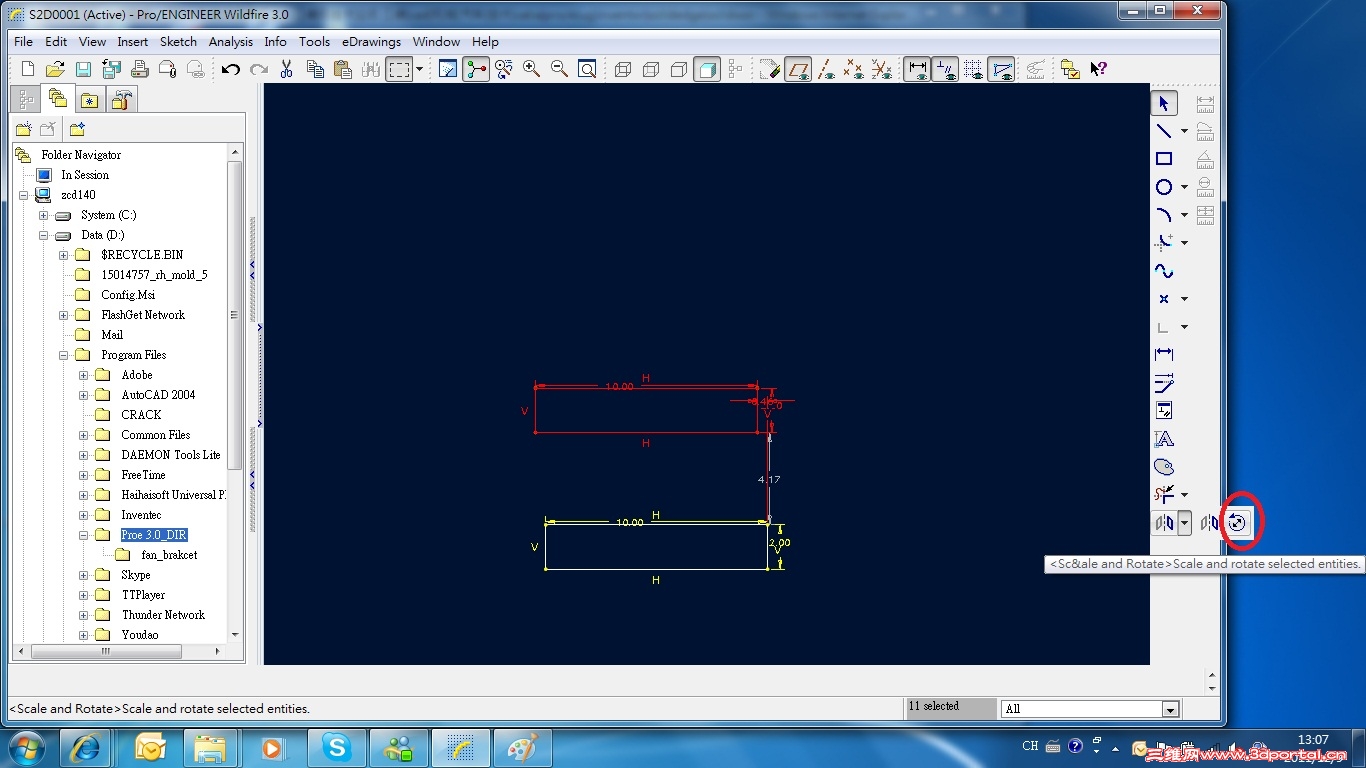Copy selected entities
This screenshot has height=768, width=1366.
point(315,69)
